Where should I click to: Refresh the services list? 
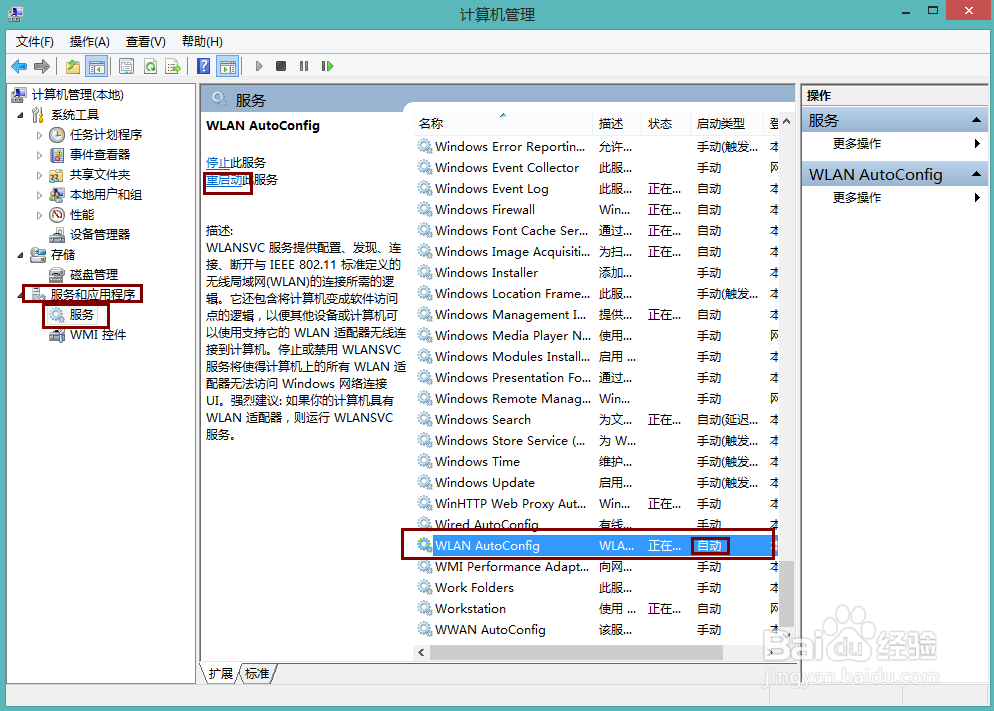pos(149,66)
